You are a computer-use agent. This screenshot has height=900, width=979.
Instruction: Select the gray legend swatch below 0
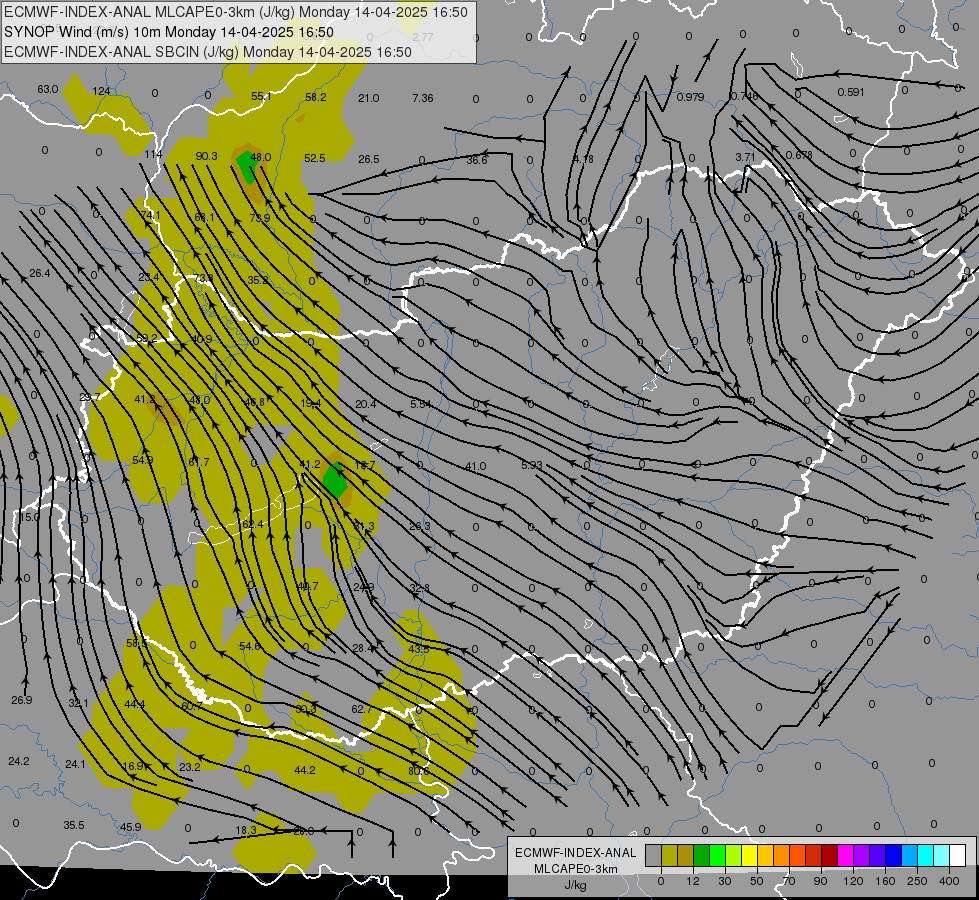tap(653, 855)
